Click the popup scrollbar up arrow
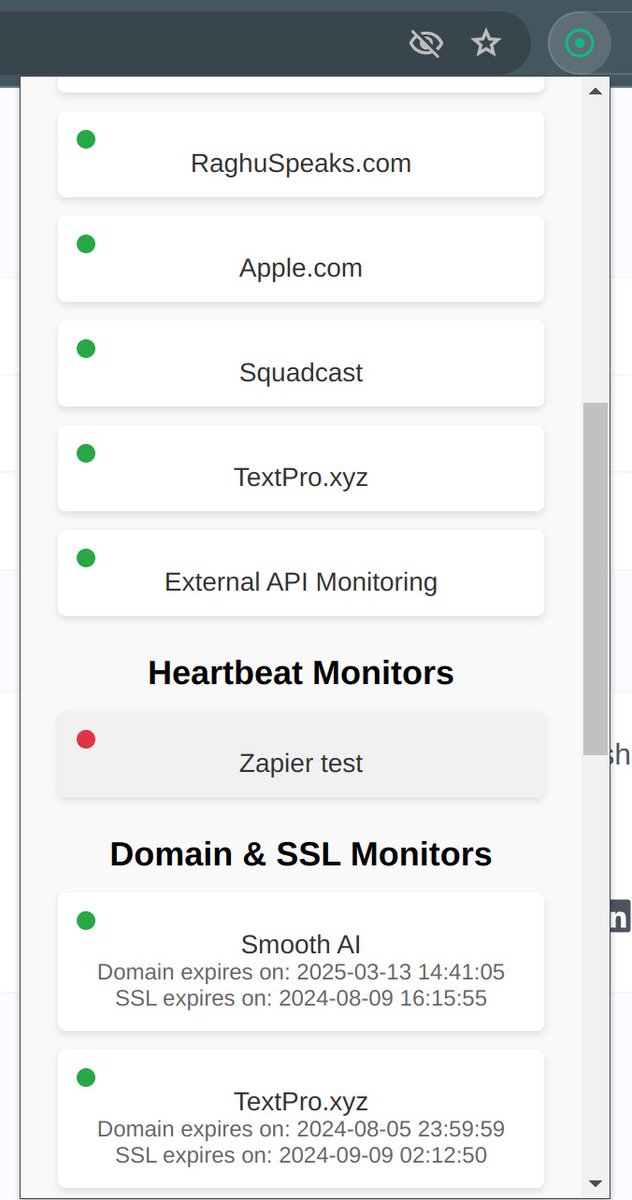Viewport: 632px width, 1200px height. pyautogui.click(x=595, y=91)
